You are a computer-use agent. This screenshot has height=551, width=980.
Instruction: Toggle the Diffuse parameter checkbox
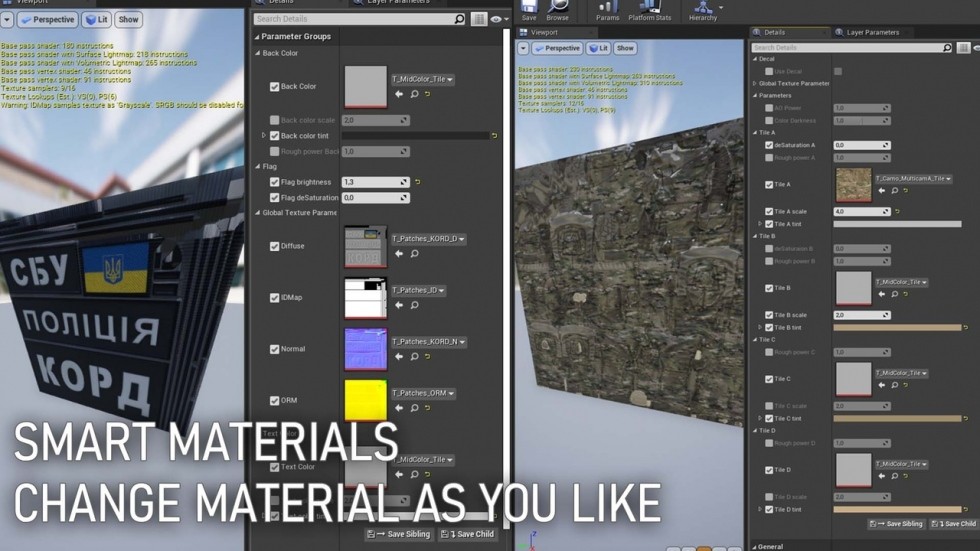(274, 246)
